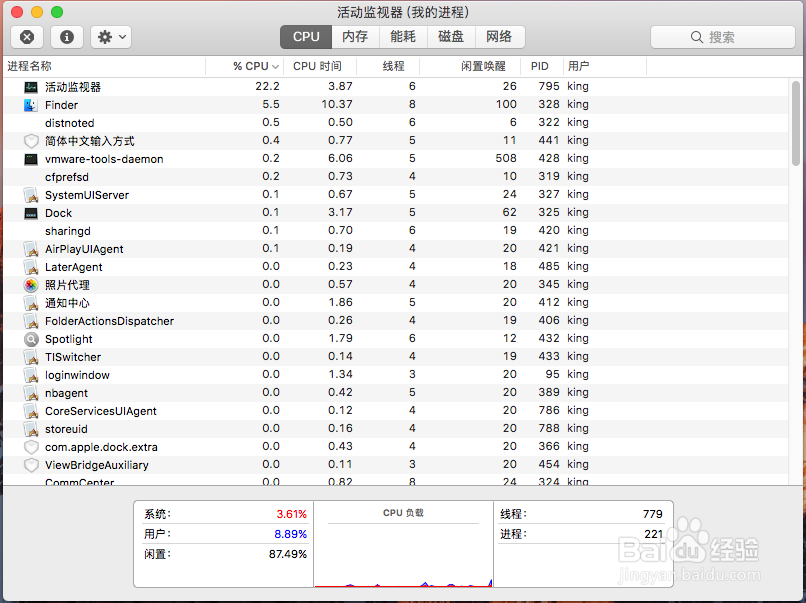Select the FolderActionsDispatcher app icon

coord(31,321)
